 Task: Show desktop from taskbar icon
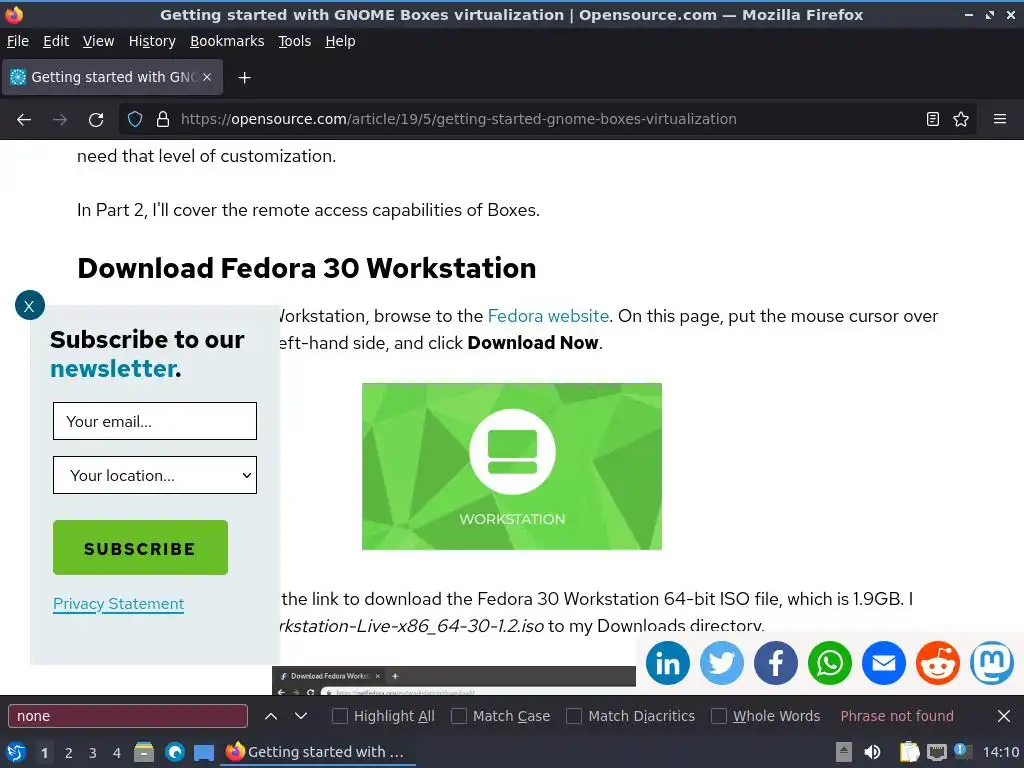204,752
